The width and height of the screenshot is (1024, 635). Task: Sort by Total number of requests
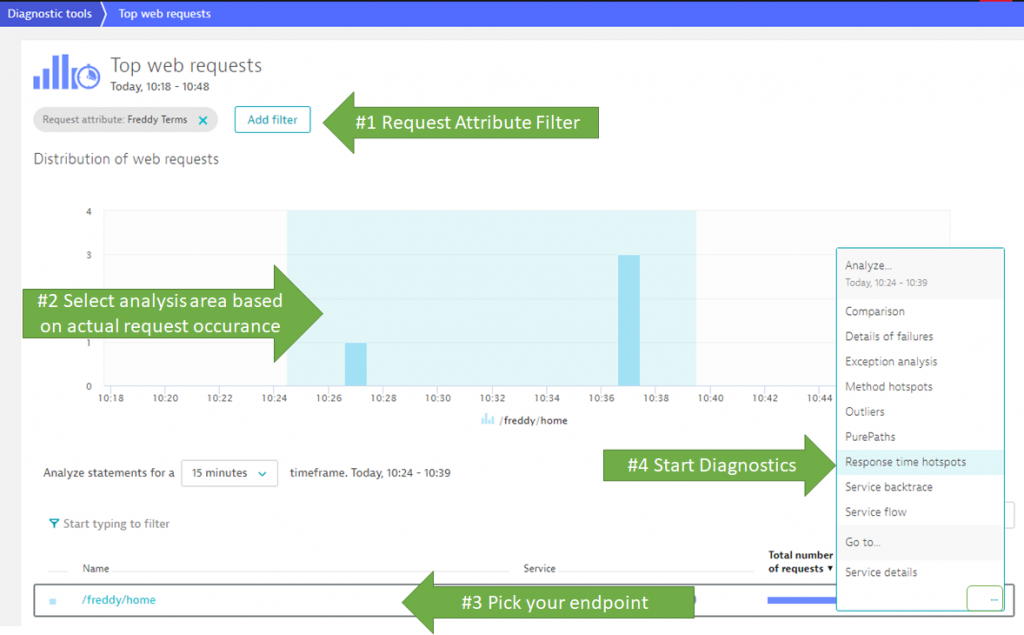point(801,562)
